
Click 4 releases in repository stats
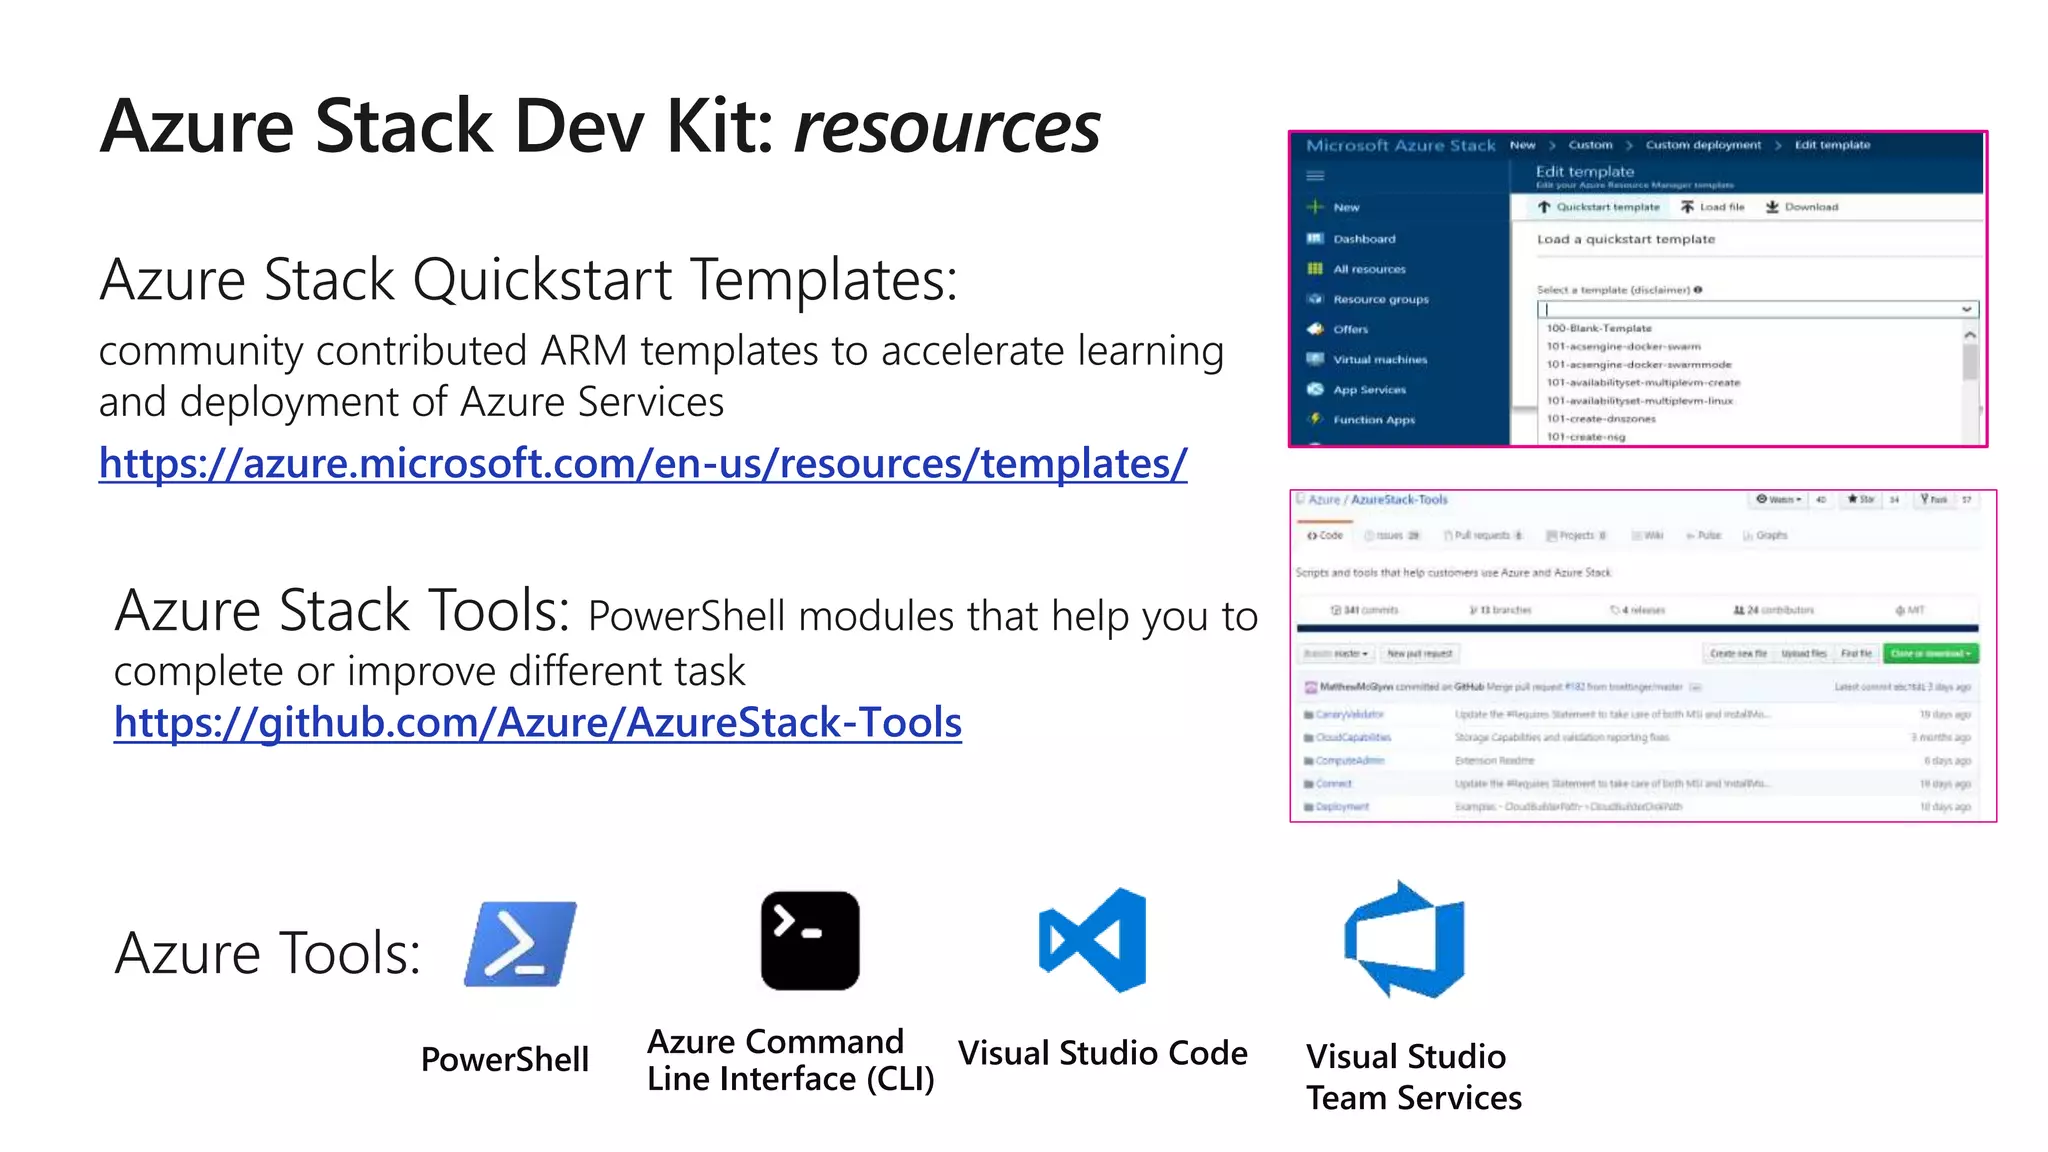pos(1637,610)
